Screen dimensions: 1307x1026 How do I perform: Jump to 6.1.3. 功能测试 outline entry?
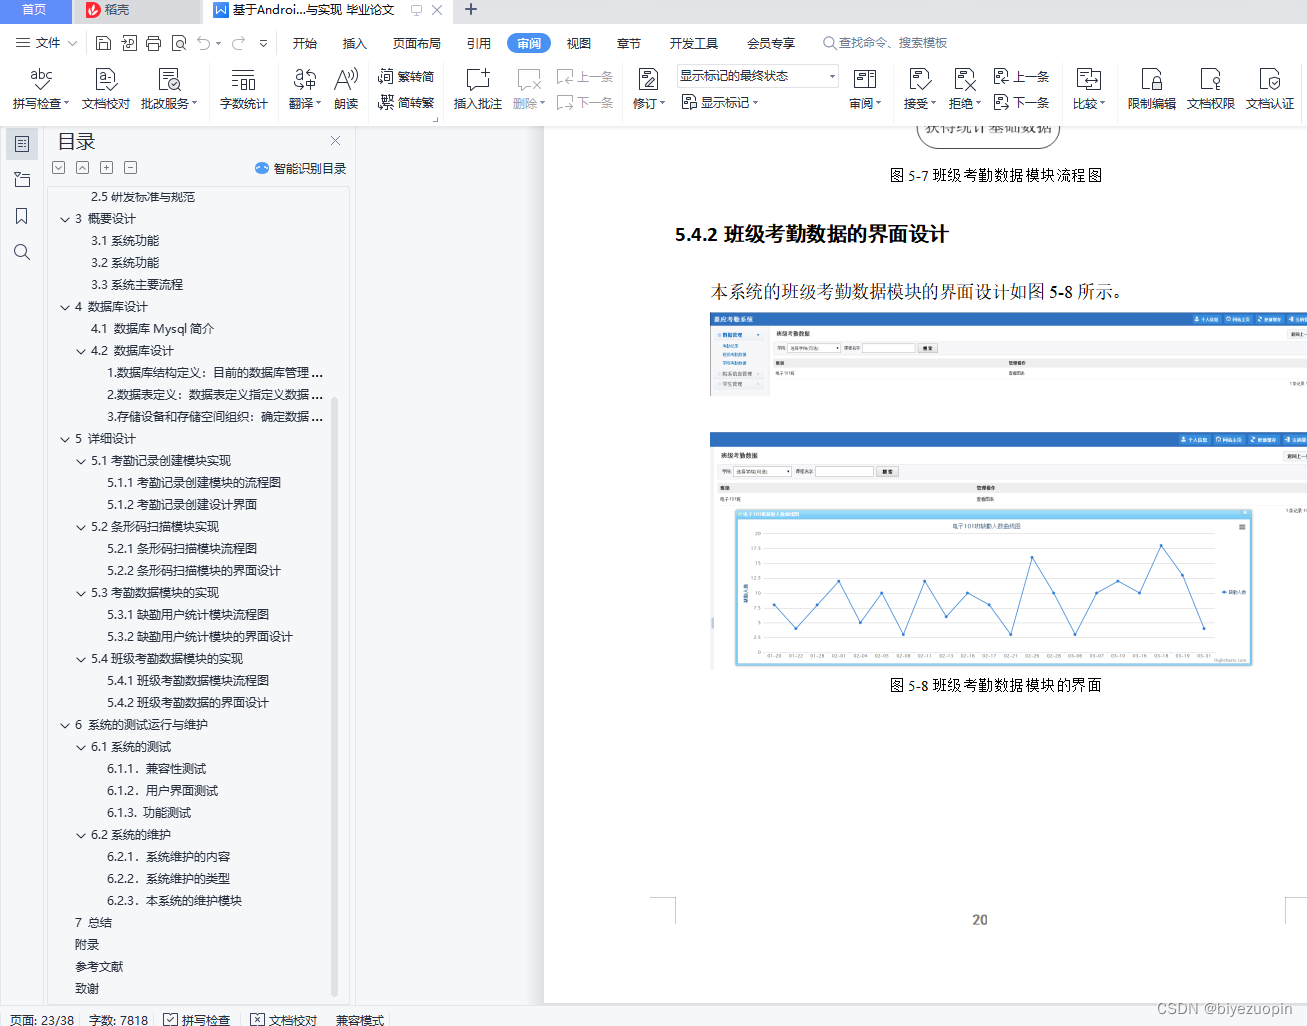tap(149, 813)
